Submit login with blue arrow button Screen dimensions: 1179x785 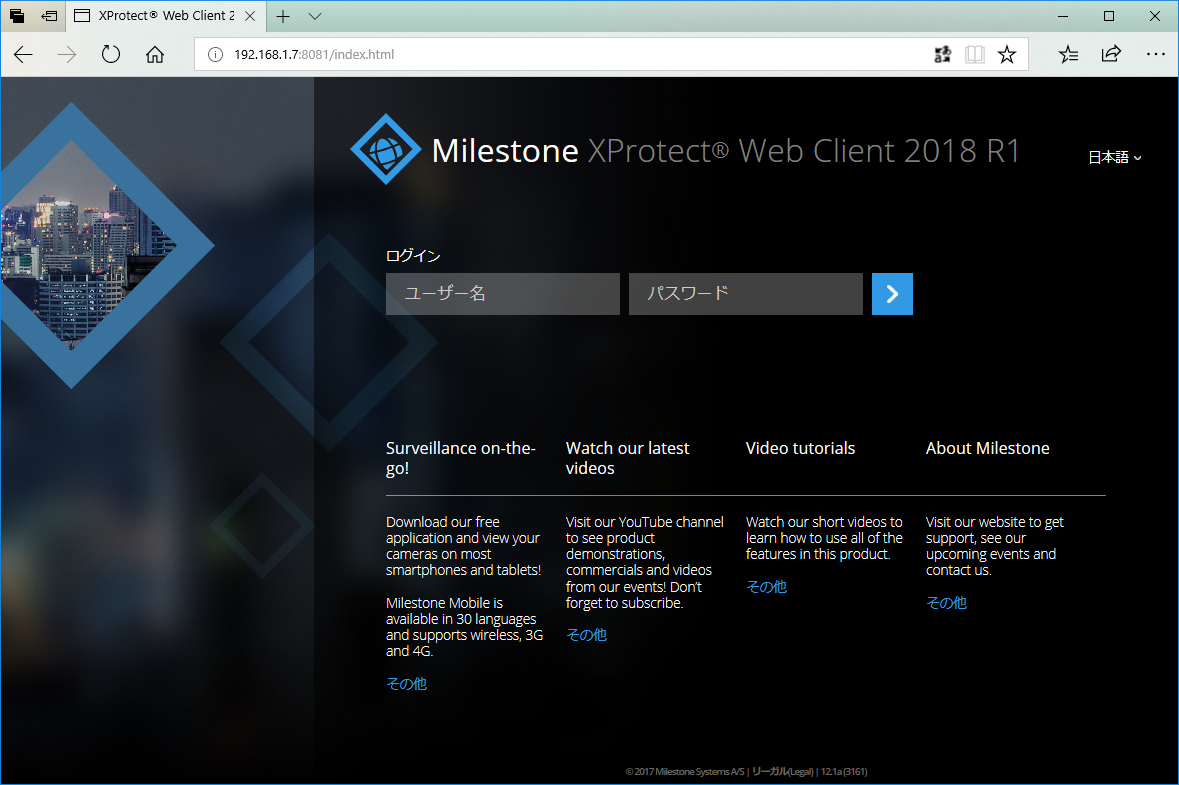pyautogui.click(x=893, y=294)
